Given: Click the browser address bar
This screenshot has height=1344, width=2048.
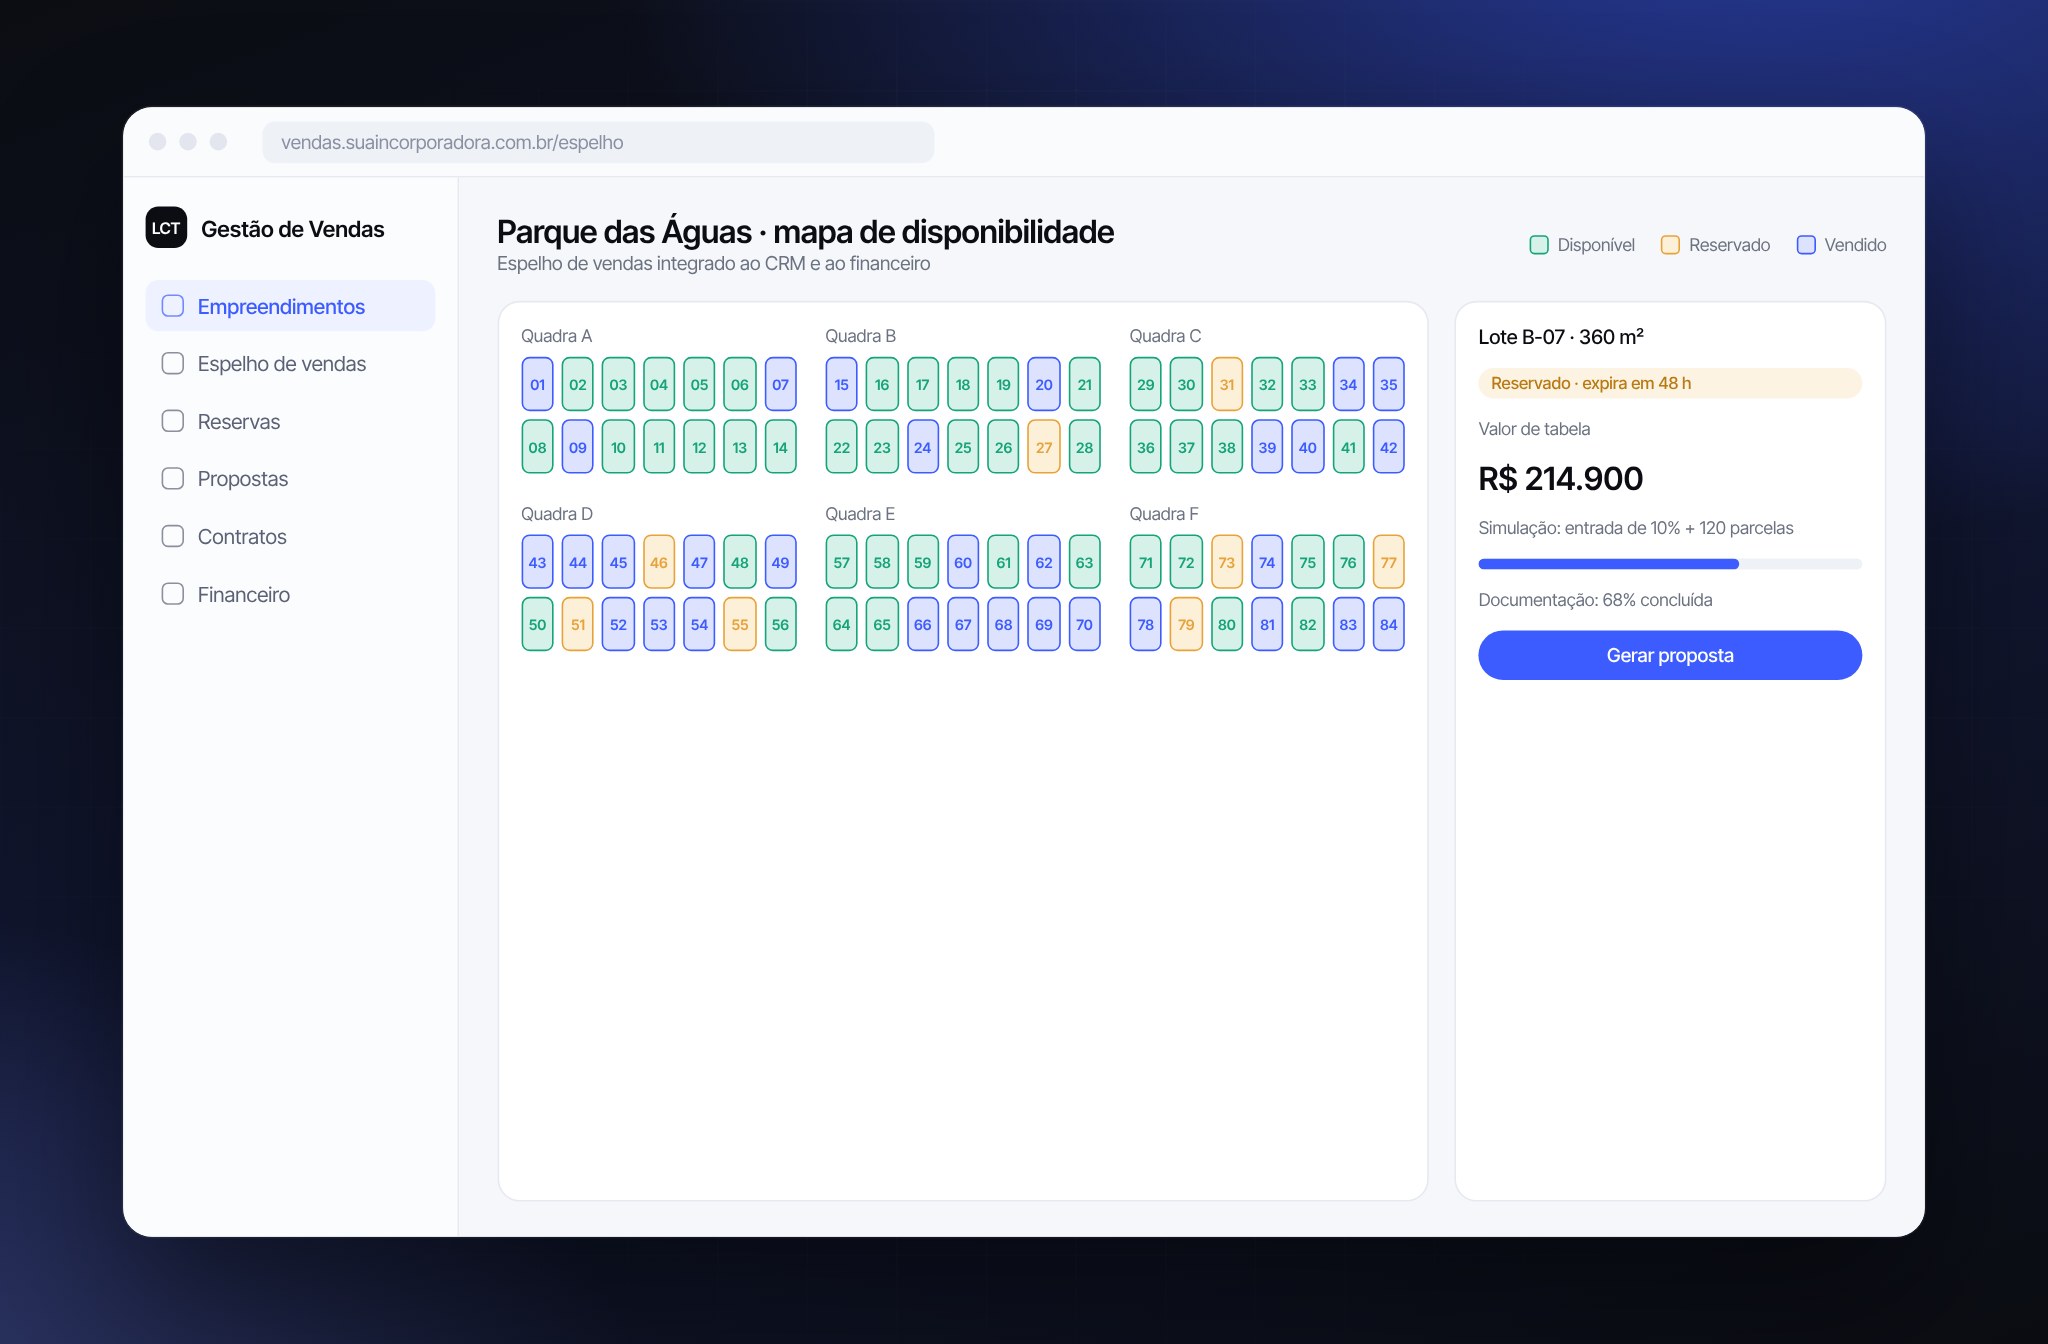Looking at the screenshot, I should point(598,142).
